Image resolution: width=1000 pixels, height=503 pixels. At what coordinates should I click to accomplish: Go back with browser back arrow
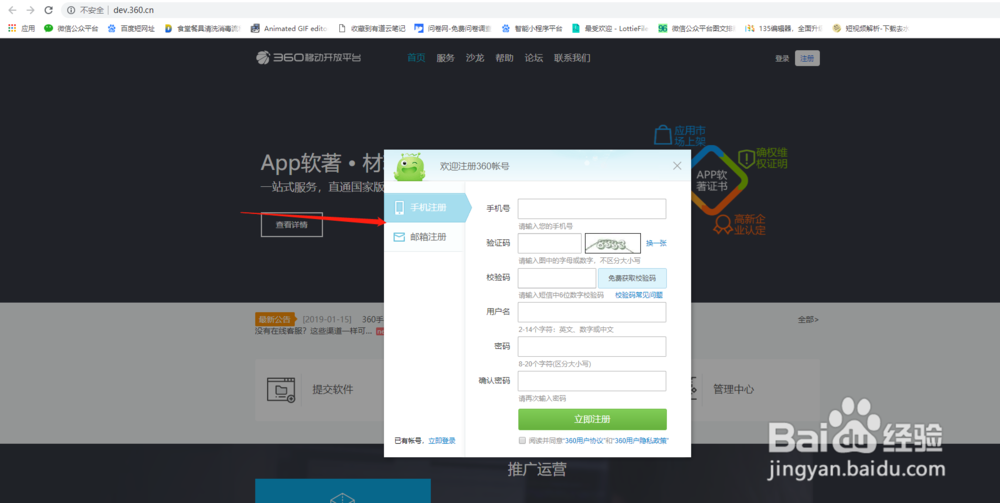tap(12, 10)
